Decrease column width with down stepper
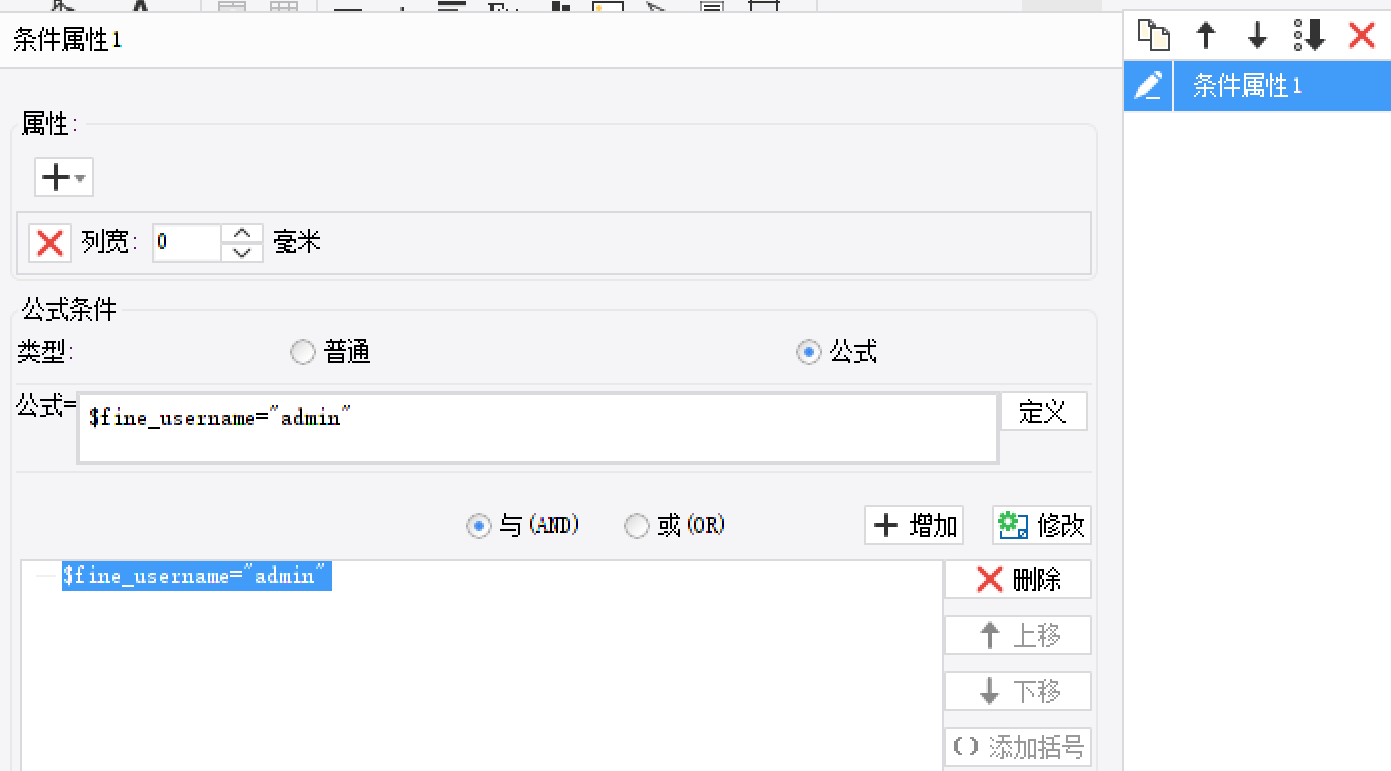Viewport: 1391px width, 771px height. (242, 252)
